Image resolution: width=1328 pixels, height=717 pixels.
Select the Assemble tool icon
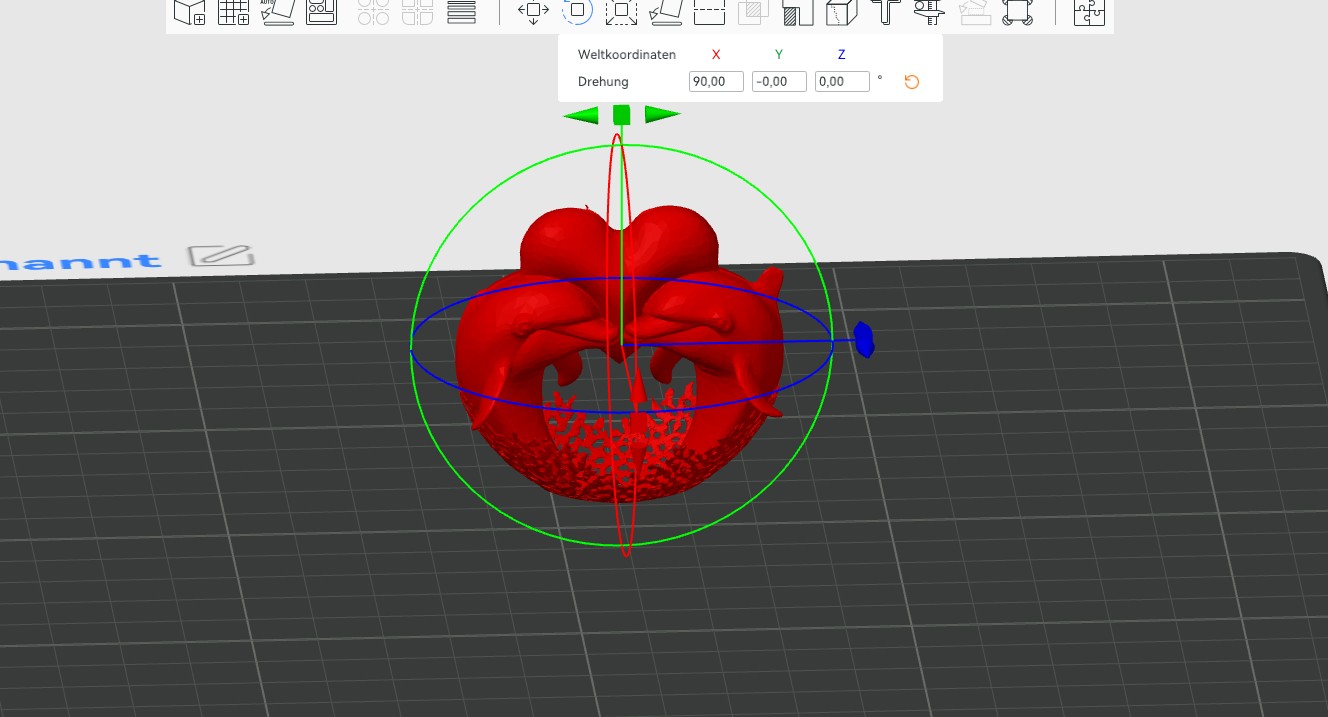1018,12
